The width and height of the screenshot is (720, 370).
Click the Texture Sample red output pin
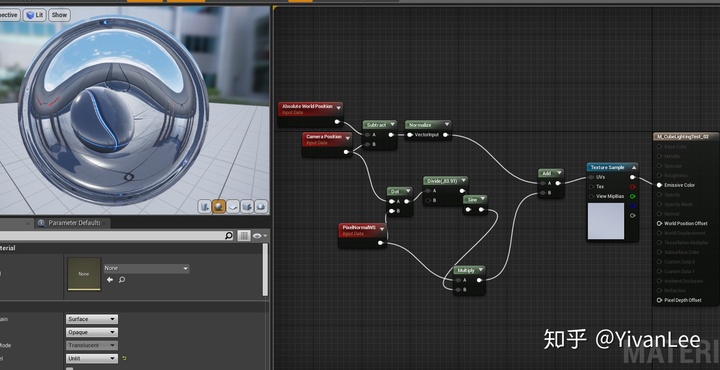[x=633, y=187]
